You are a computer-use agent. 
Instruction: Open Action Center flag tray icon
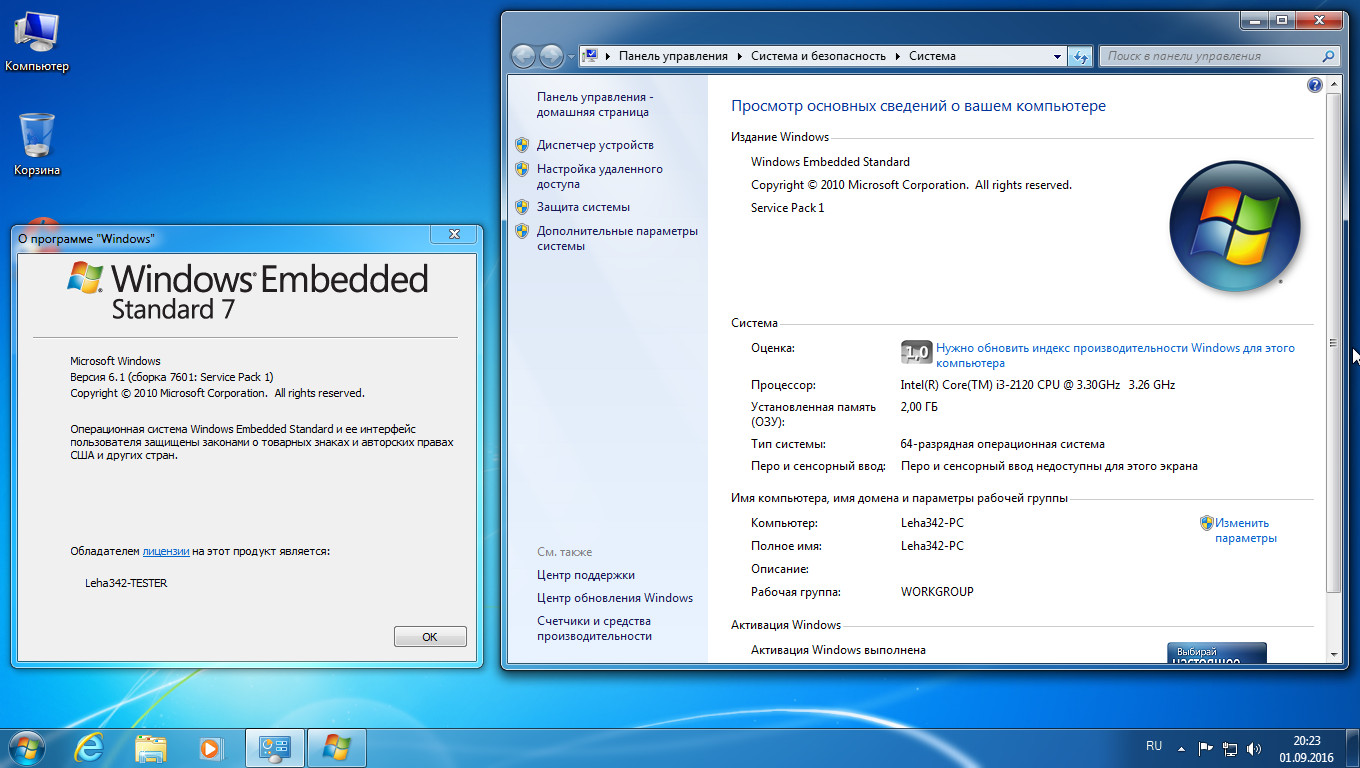pyautogui.click(x=1206, y=748)
